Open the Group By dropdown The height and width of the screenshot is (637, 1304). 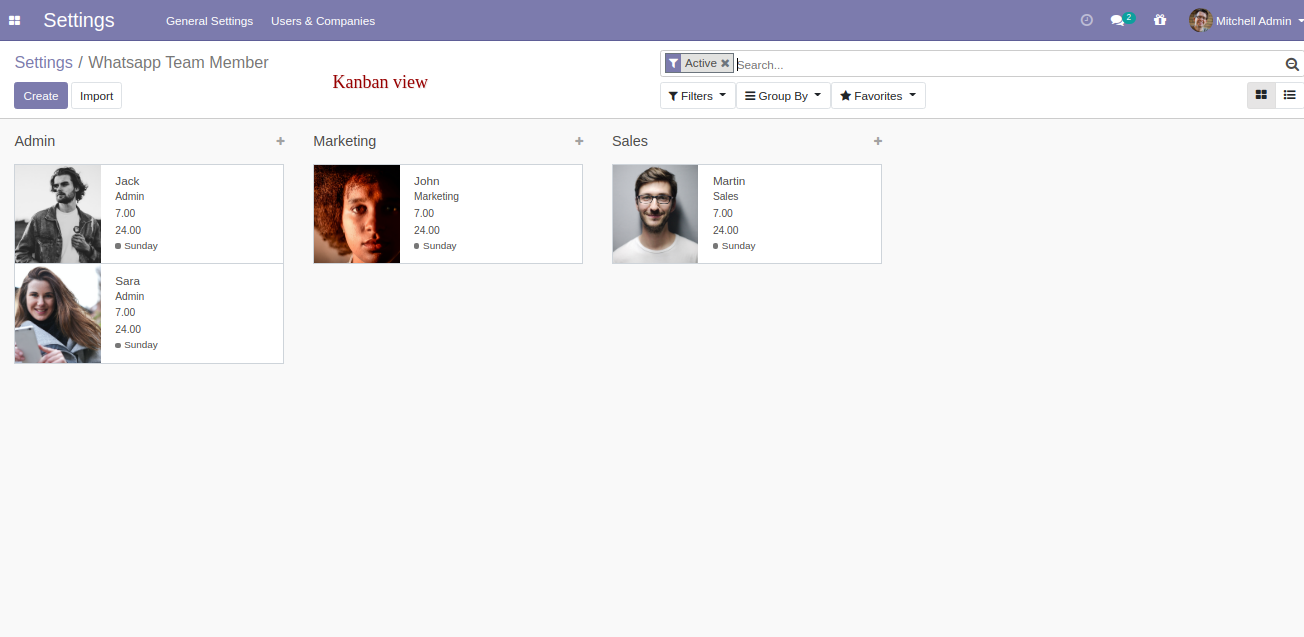(783, 96)
